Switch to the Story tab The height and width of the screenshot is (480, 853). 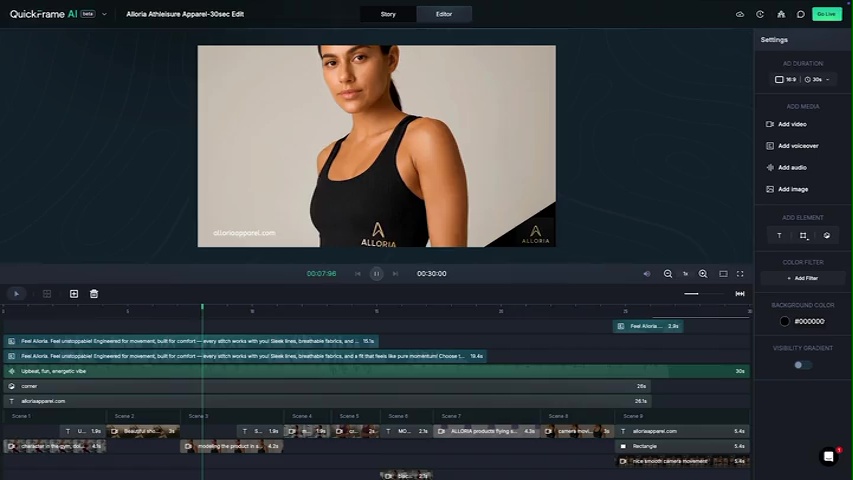[388, 14]
